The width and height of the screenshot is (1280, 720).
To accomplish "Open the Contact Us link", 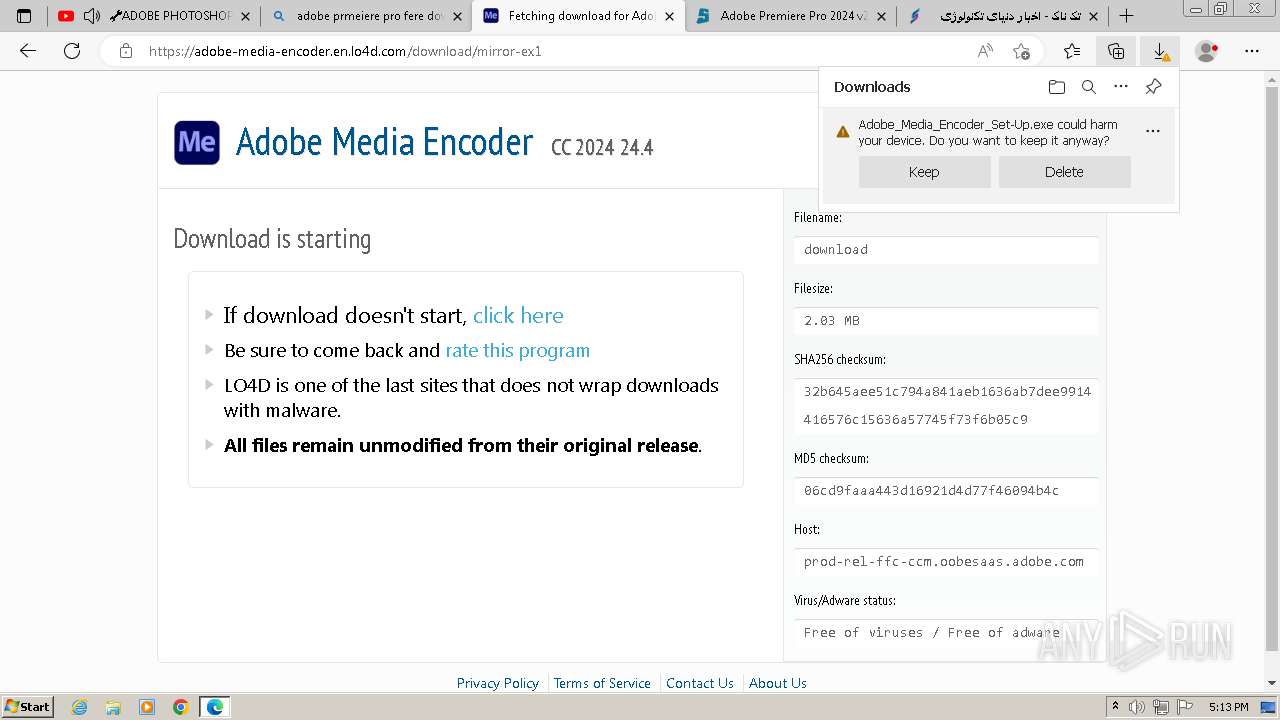I will 700,683.
